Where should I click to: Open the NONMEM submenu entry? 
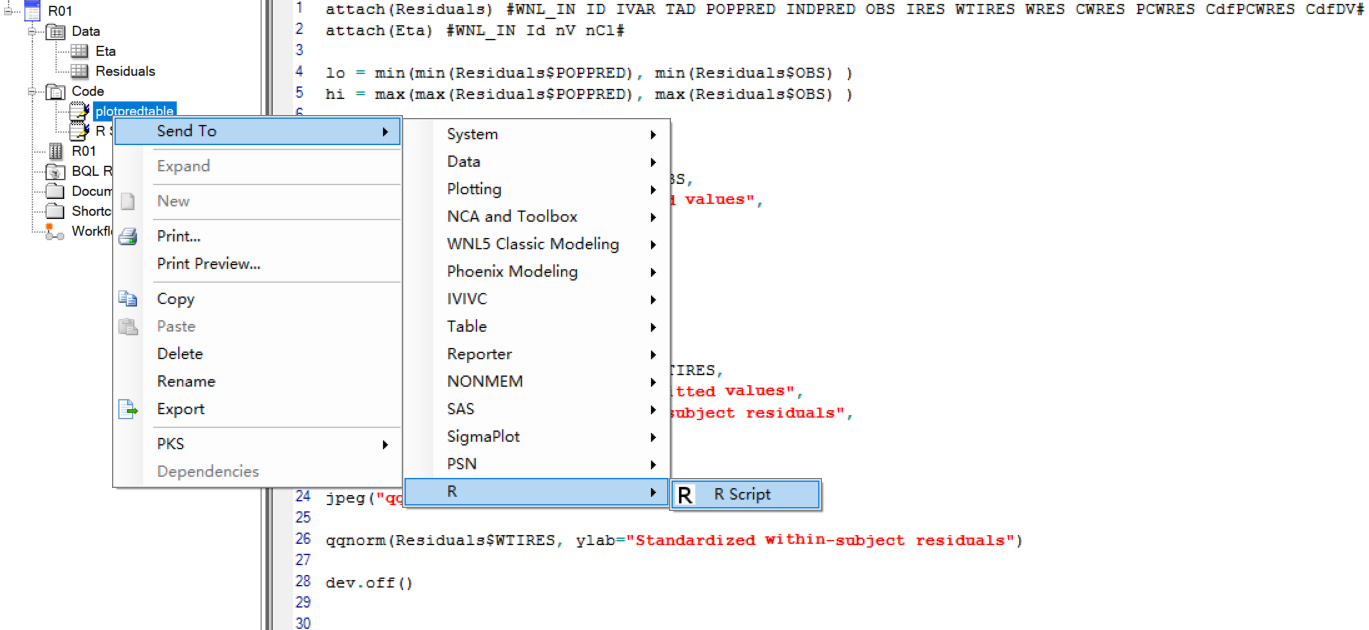[537, 382]
